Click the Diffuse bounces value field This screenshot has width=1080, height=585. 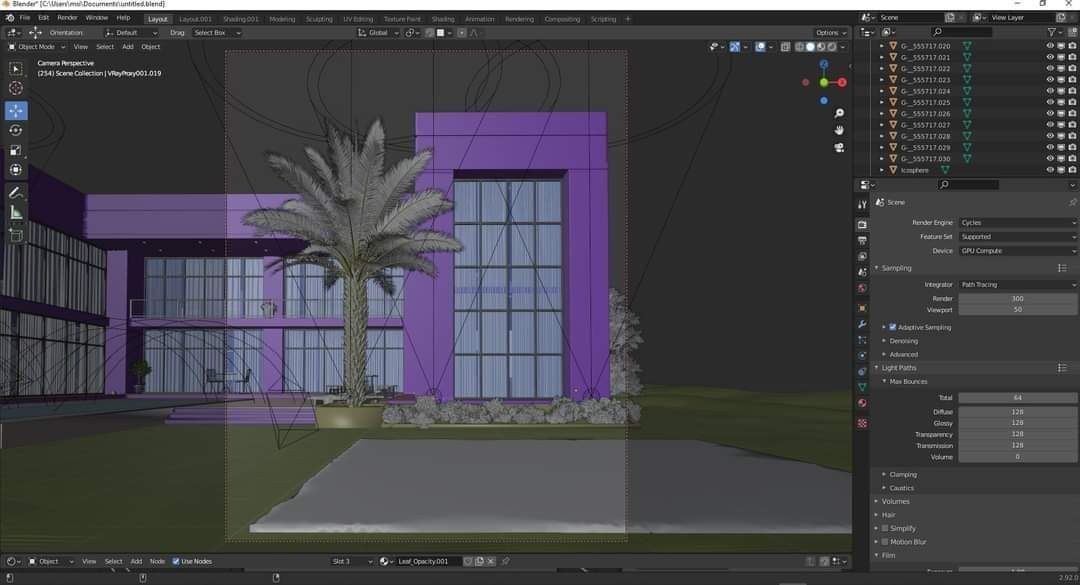pyautogui.click(x=1018, y=411)
